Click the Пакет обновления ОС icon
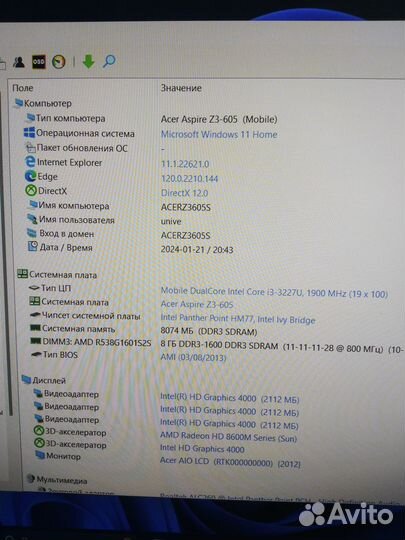The height and width of the screenshot is (540, 405). 30,147
